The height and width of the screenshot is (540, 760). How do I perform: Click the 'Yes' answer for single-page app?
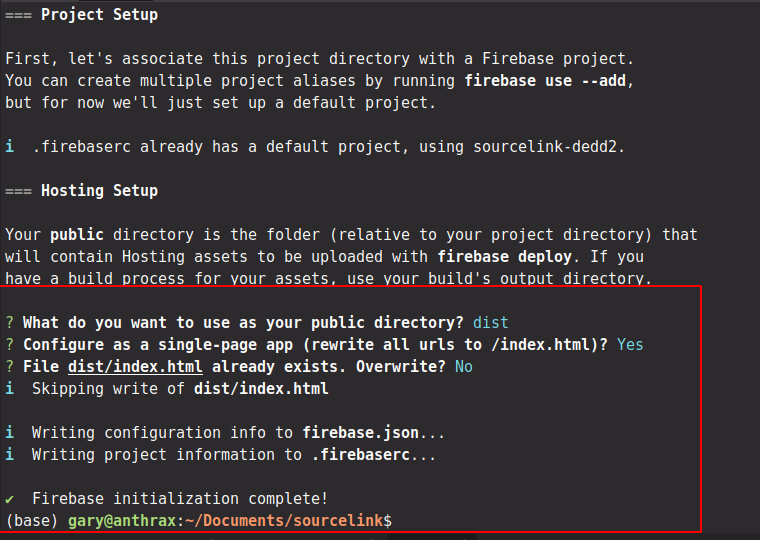pos(630,345)
